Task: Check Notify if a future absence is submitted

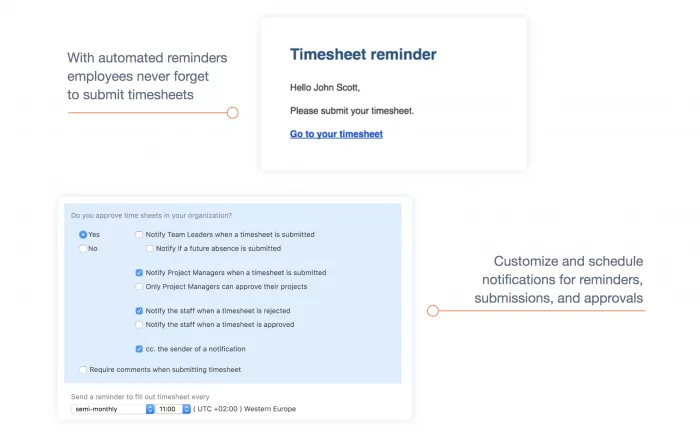Action: (150, 248)
